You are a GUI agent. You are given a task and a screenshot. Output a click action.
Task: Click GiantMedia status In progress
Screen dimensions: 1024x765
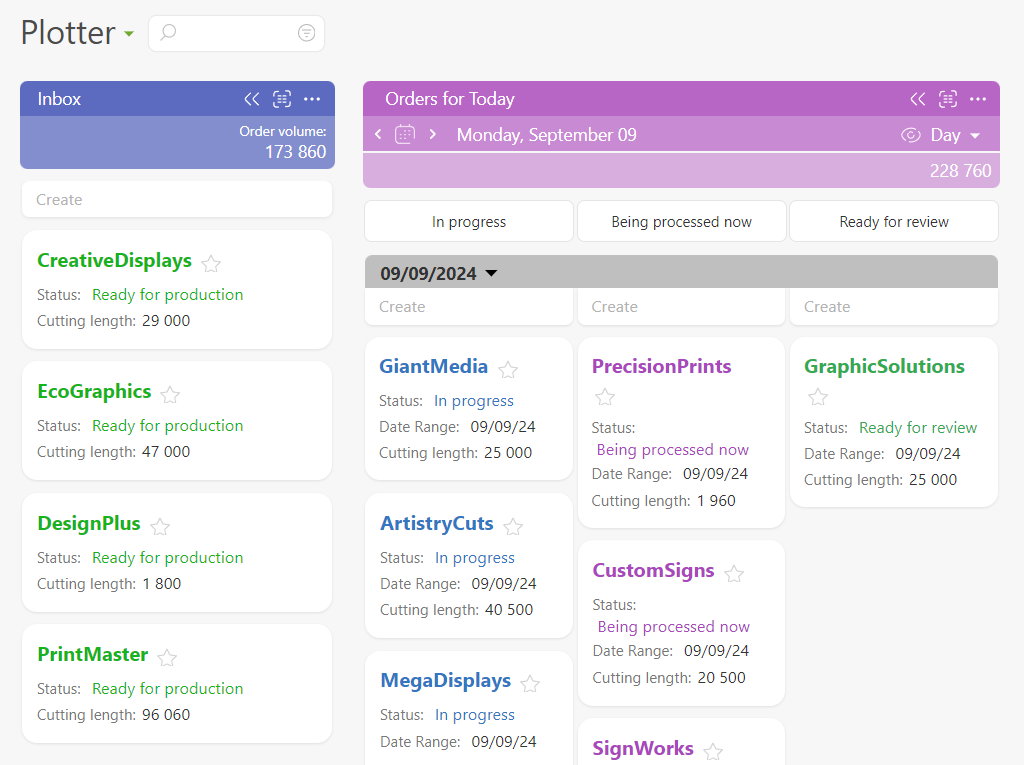click(x=473, y=400)
